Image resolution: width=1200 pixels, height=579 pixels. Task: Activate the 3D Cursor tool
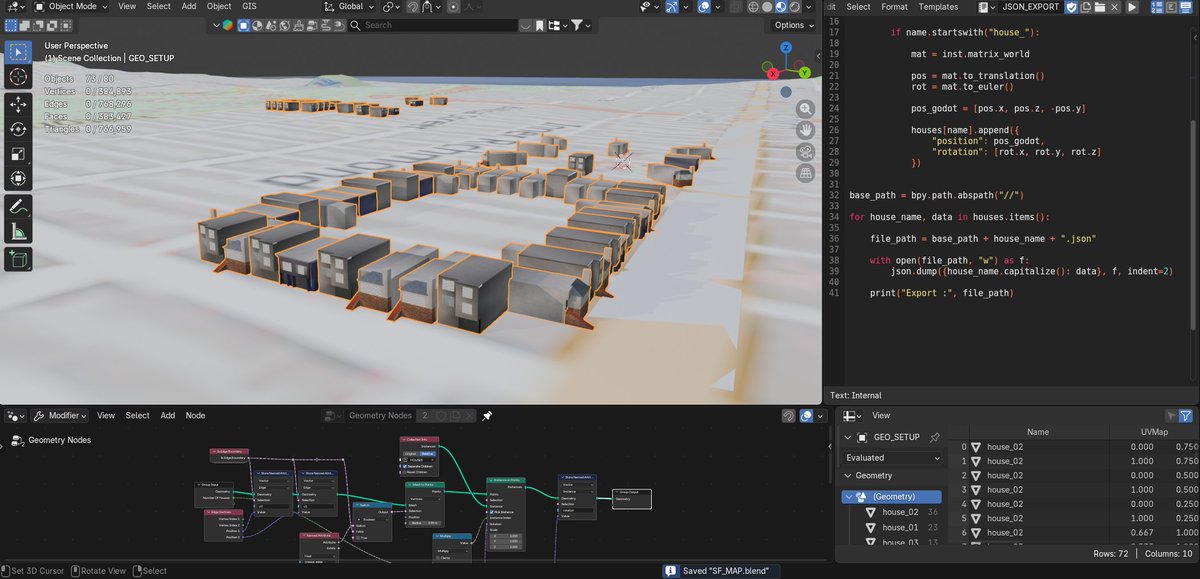[x=18, y=77]
